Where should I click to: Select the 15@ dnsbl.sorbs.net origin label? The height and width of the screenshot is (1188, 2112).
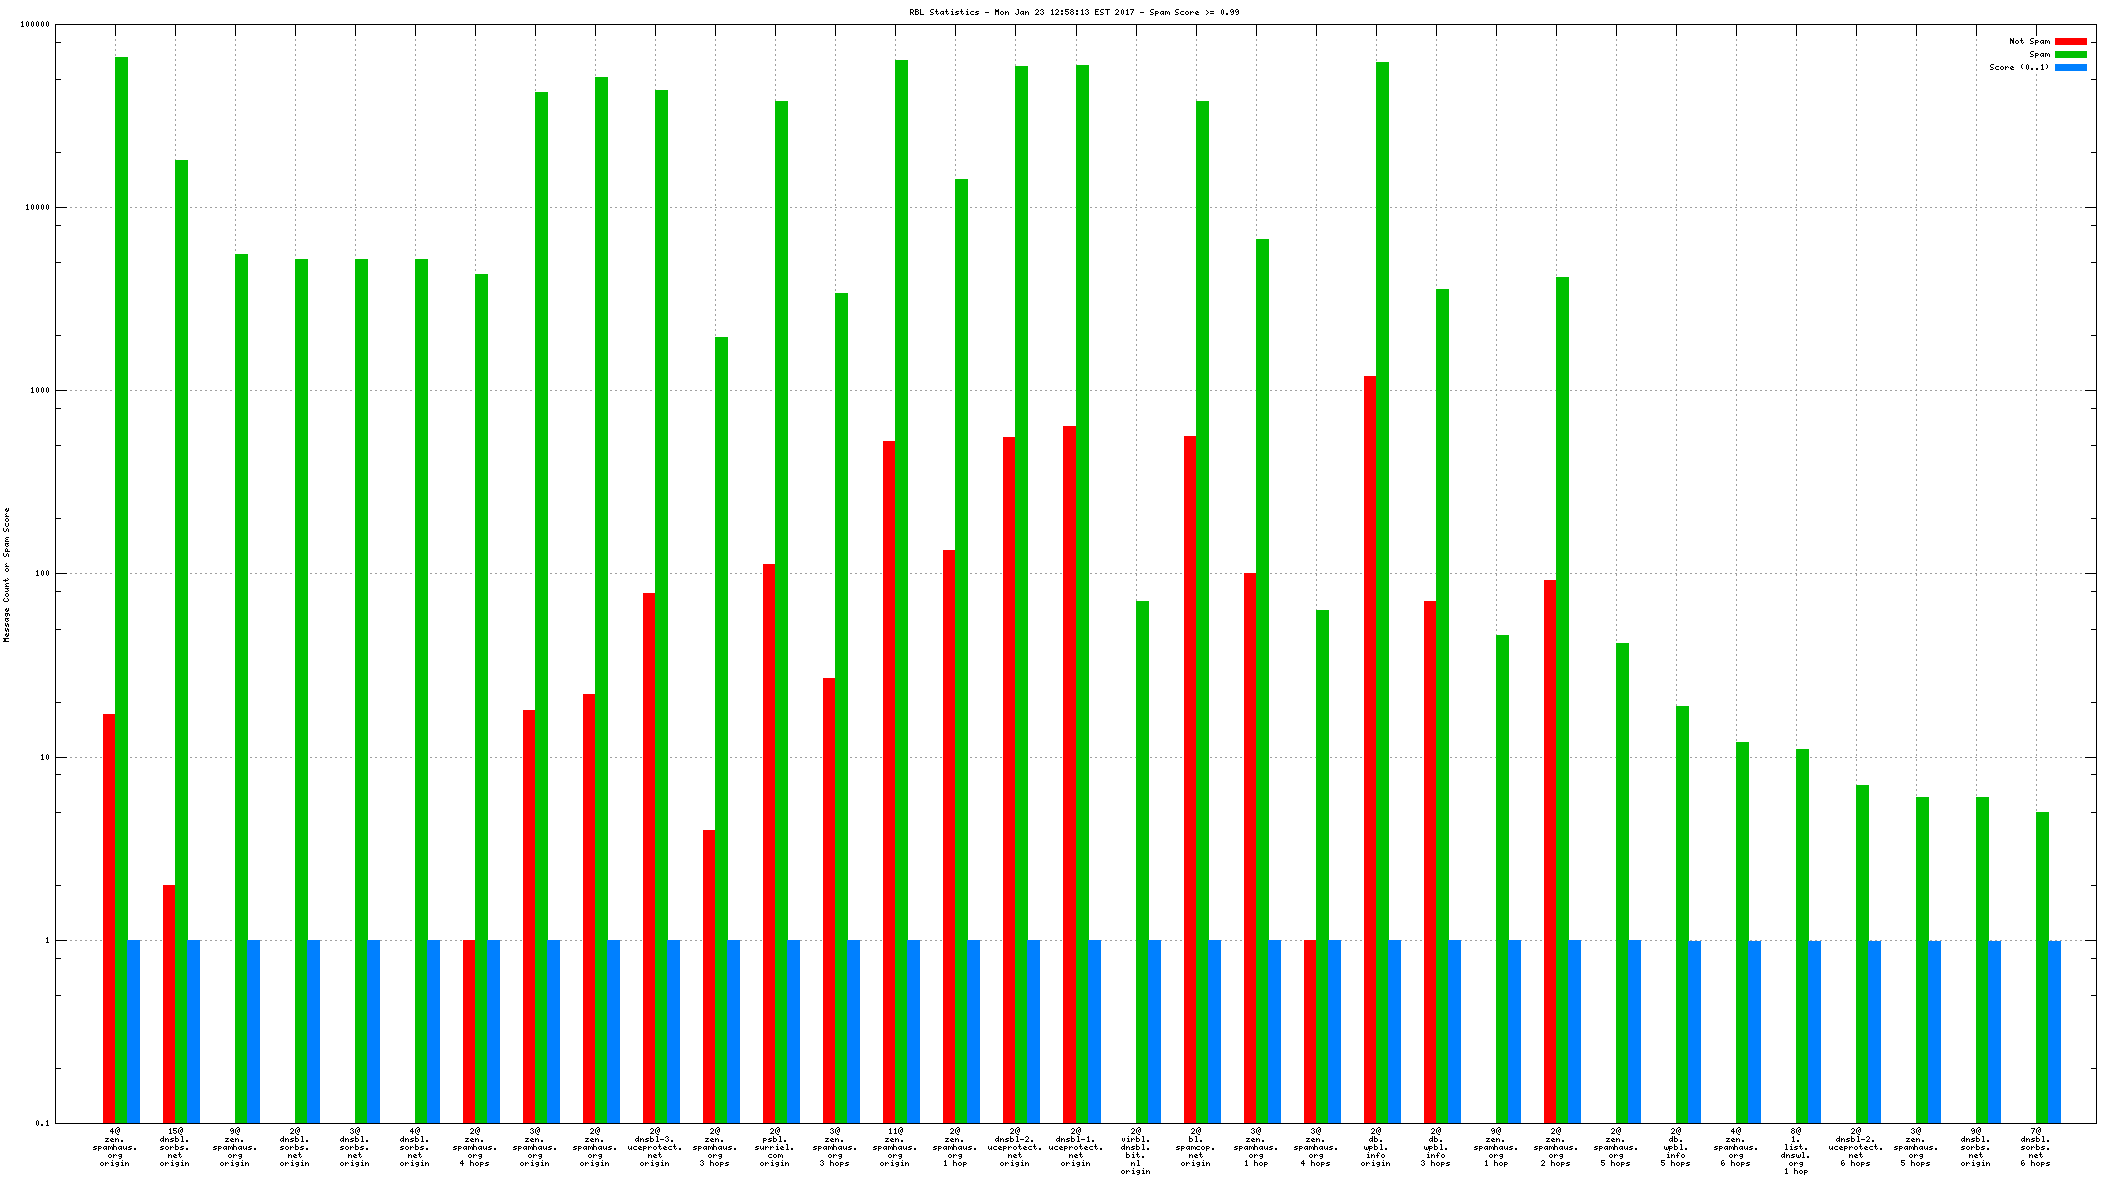(174, 1147)
